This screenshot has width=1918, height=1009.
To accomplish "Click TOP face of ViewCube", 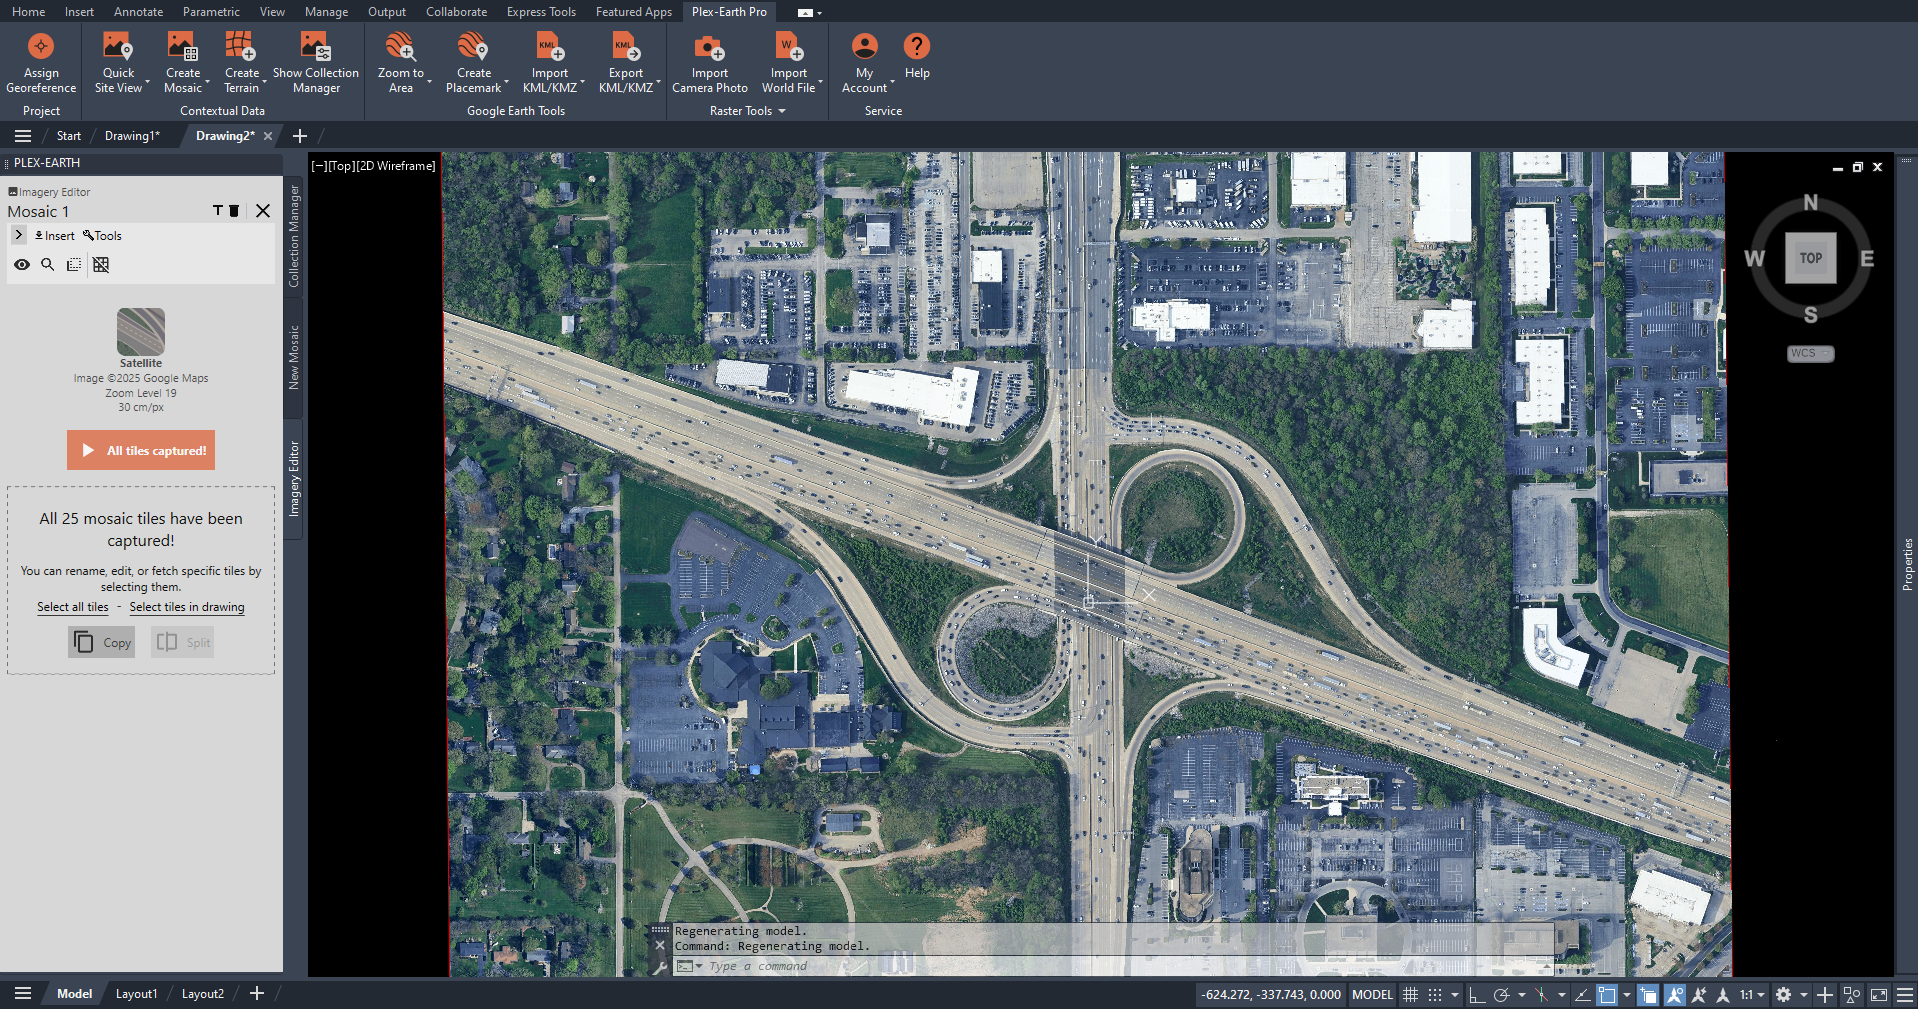I will pos(1811,258).
